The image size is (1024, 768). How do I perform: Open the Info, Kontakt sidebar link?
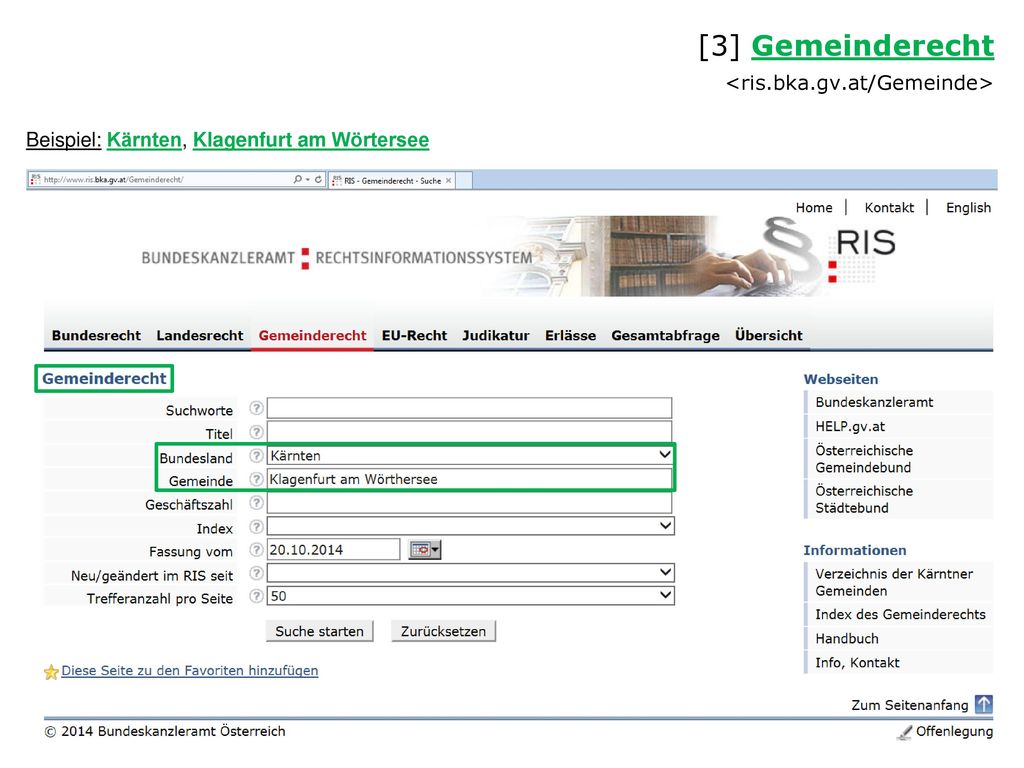point(857,663)
